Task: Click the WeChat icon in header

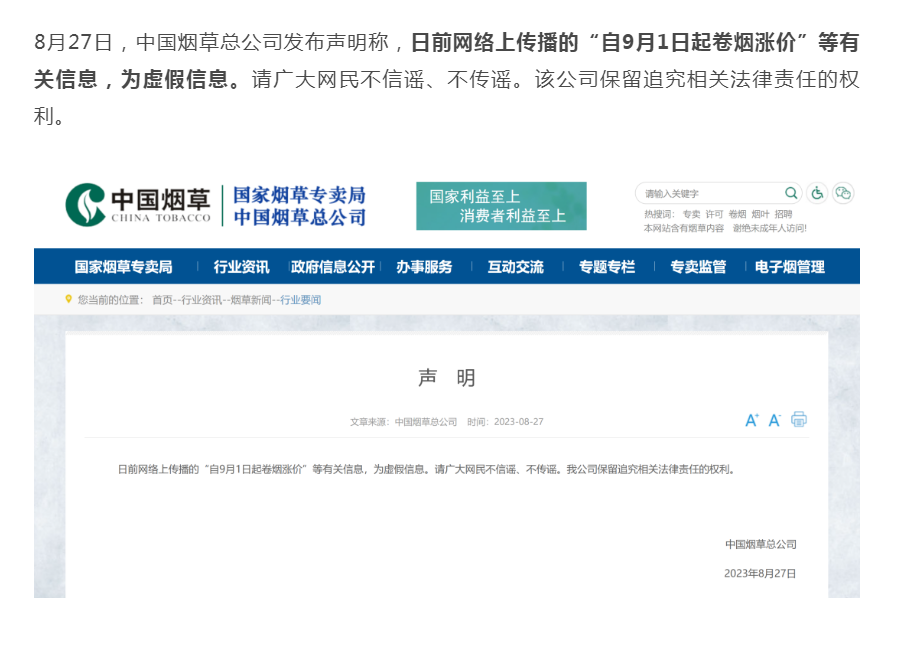Action: [x=843, y=193]
